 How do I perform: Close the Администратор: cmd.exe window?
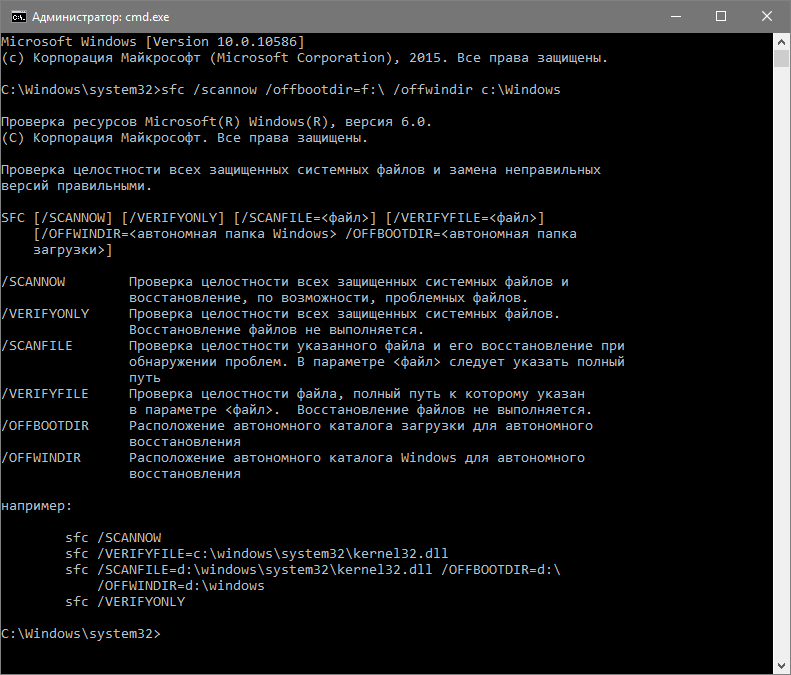(765, 16)
